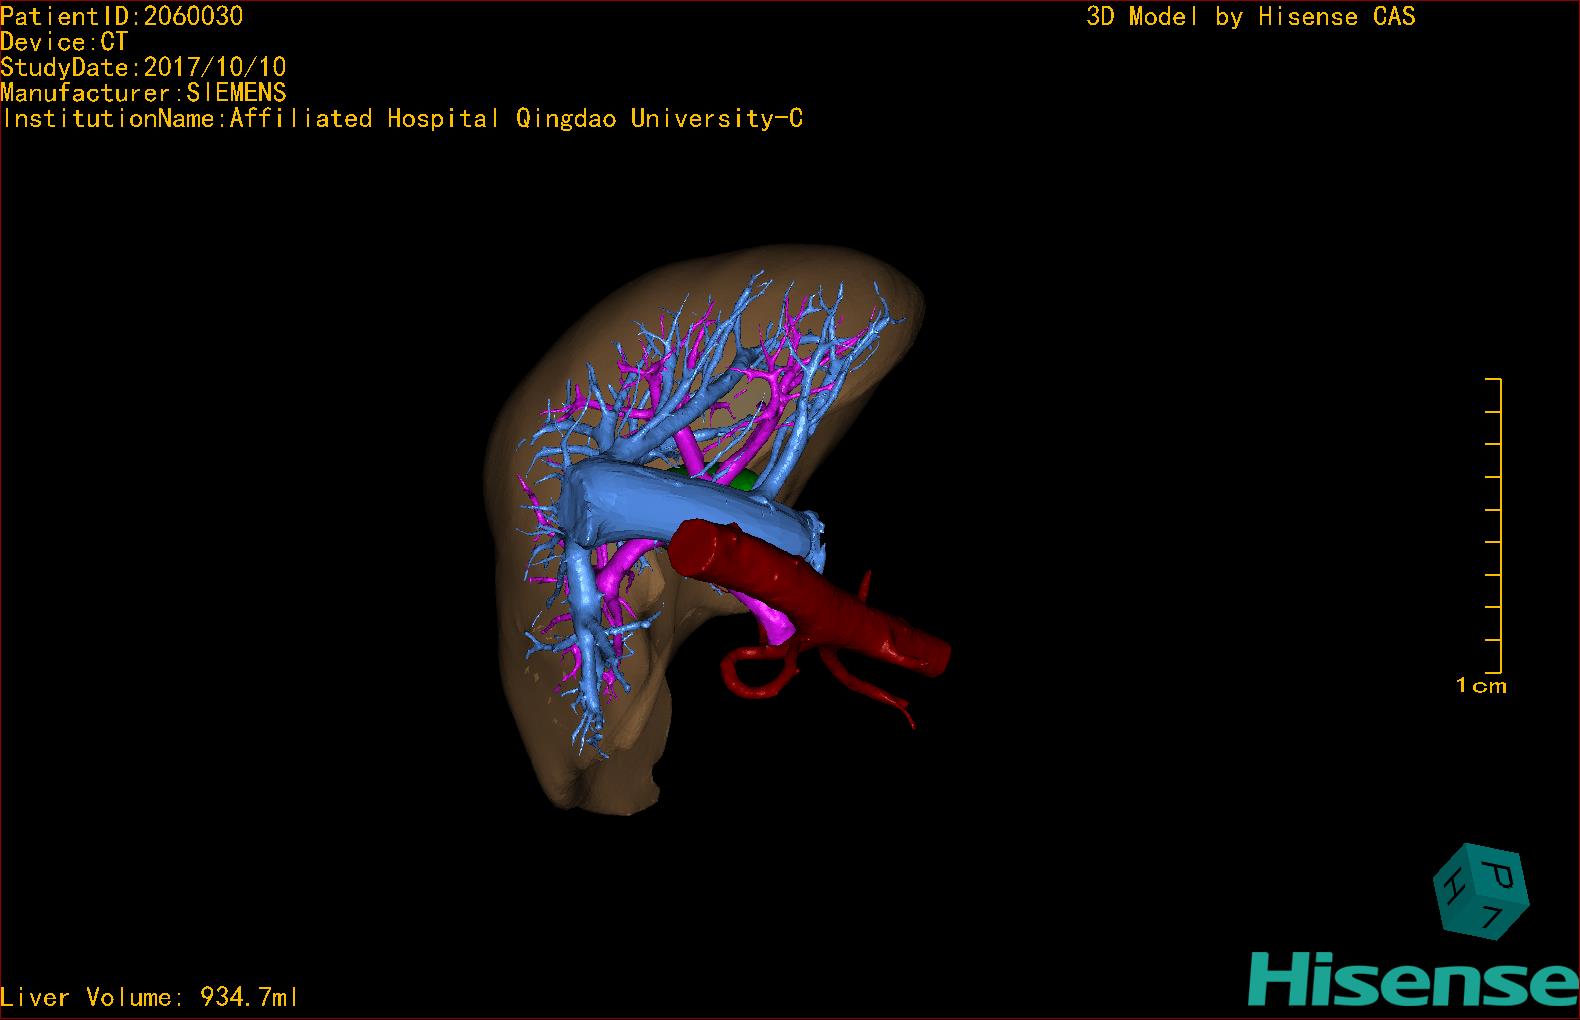Click '3D Model by Hisense CAS' title

(x=1251, y=17)
